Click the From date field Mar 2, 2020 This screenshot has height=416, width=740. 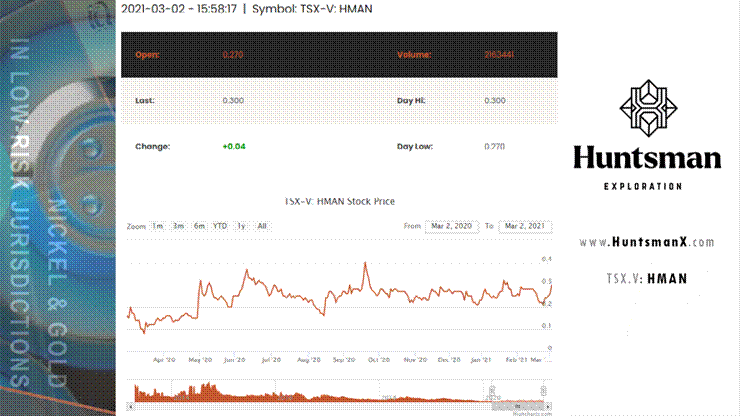tap(452, 226)
